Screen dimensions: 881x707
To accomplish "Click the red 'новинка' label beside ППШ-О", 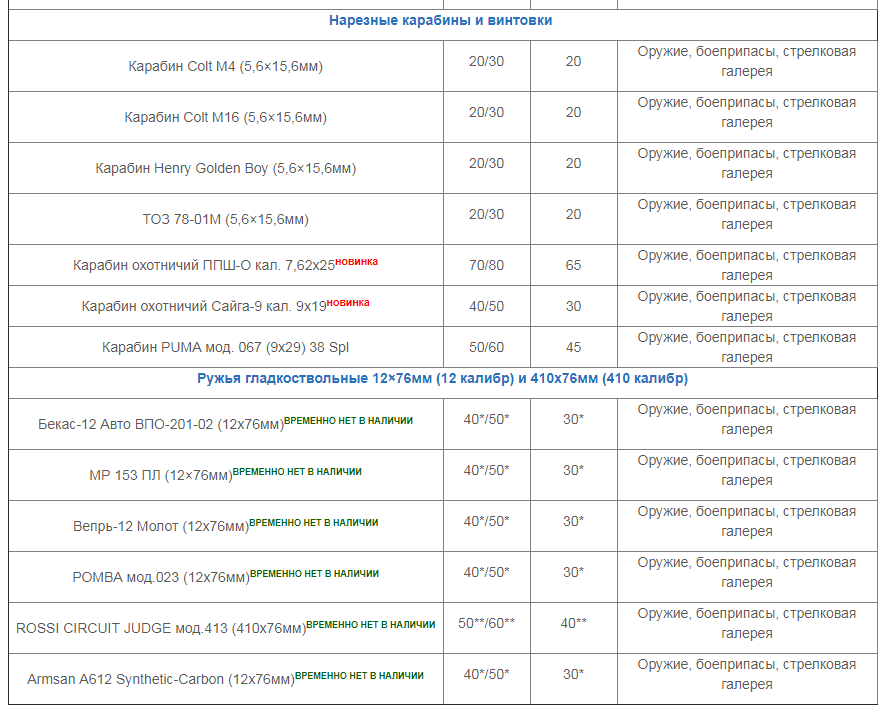I will point(357,262).
